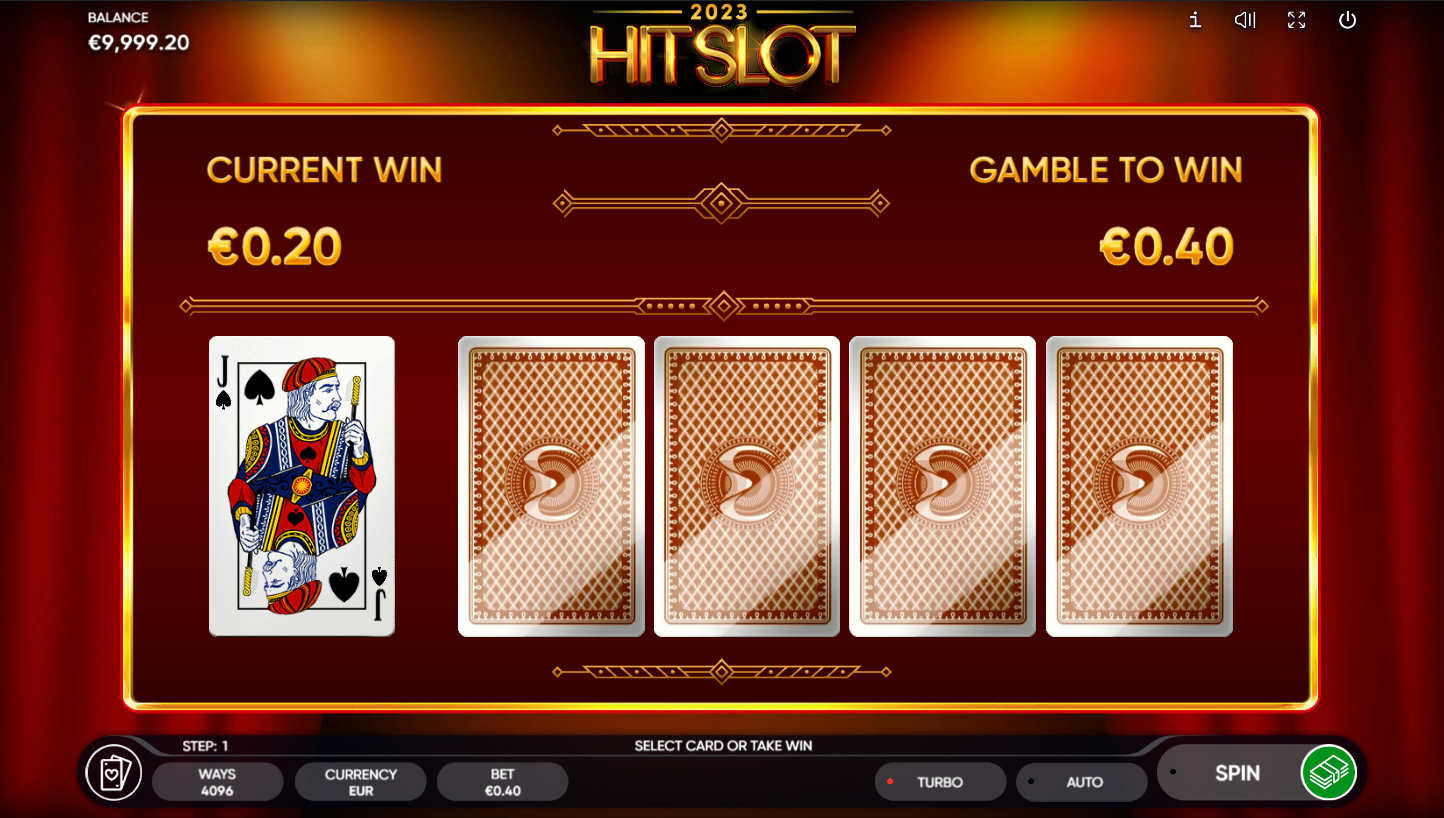Image resolution: width=1444 pixels, height=818 pixels.
Task: Open the Bet €0.40 selector
Action: tap(502, 782)
